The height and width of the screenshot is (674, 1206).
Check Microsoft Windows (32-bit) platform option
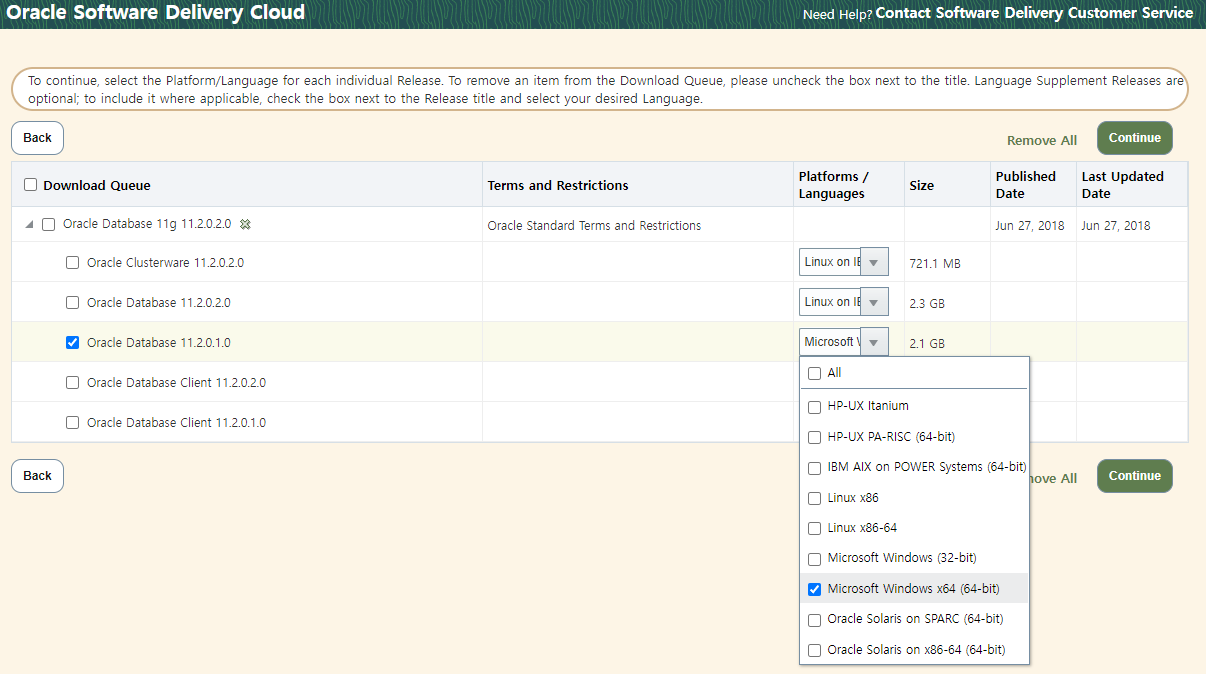tap(814, 559)
